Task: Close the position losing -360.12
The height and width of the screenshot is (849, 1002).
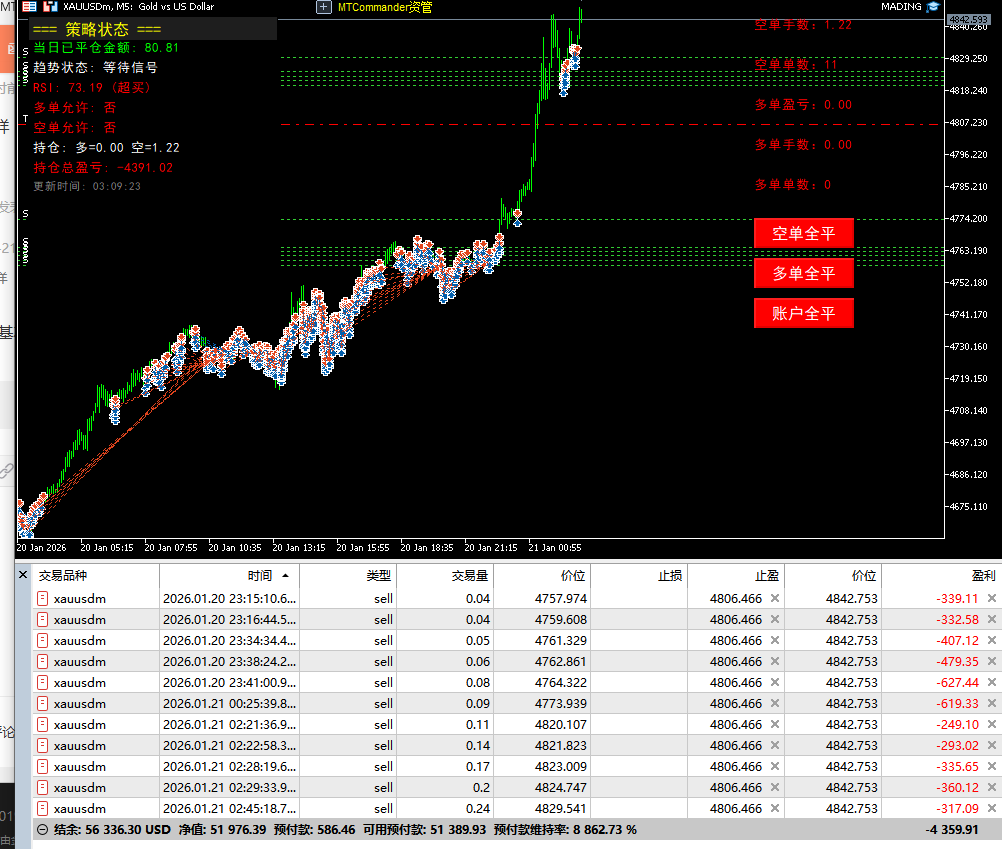Action: (992, 787)
